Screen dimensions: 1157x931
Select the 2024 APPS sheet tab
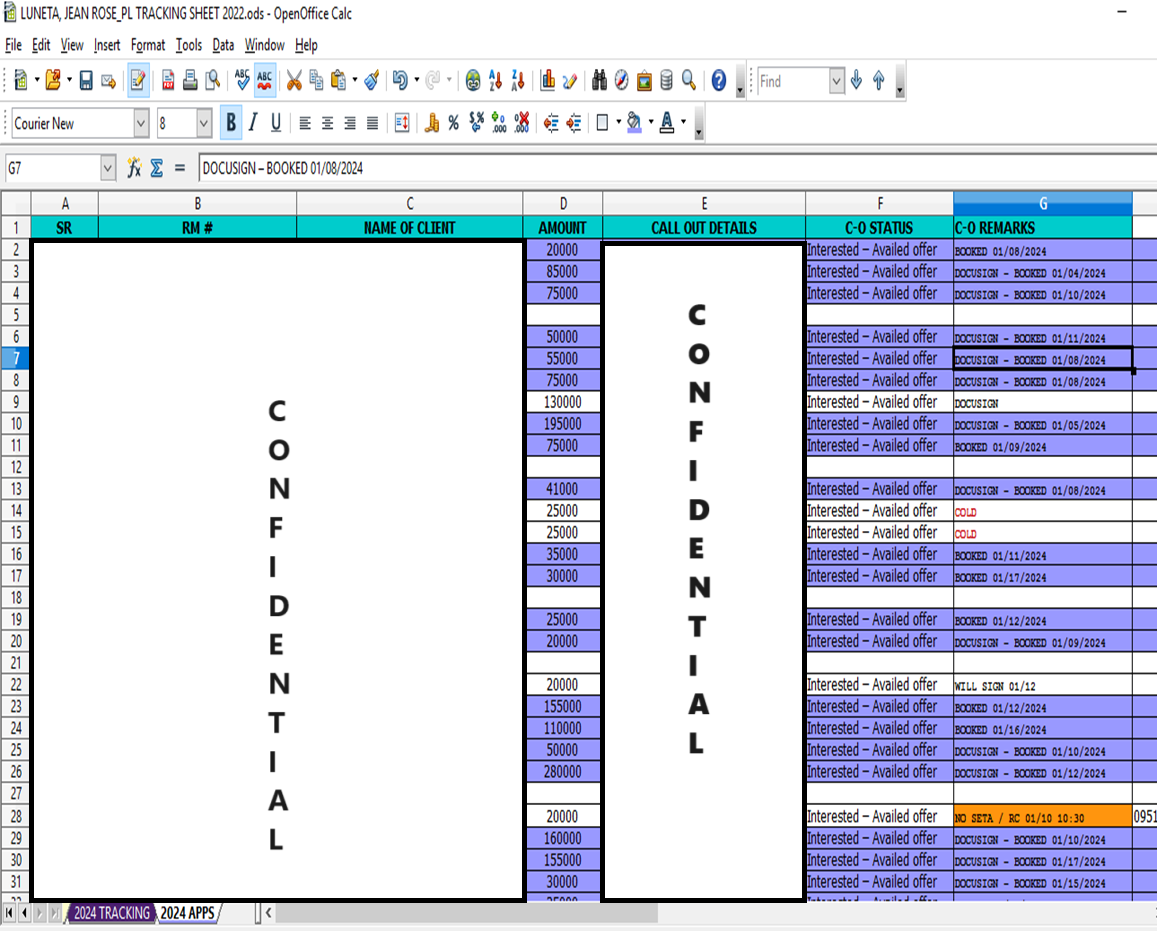pos(187,913)
